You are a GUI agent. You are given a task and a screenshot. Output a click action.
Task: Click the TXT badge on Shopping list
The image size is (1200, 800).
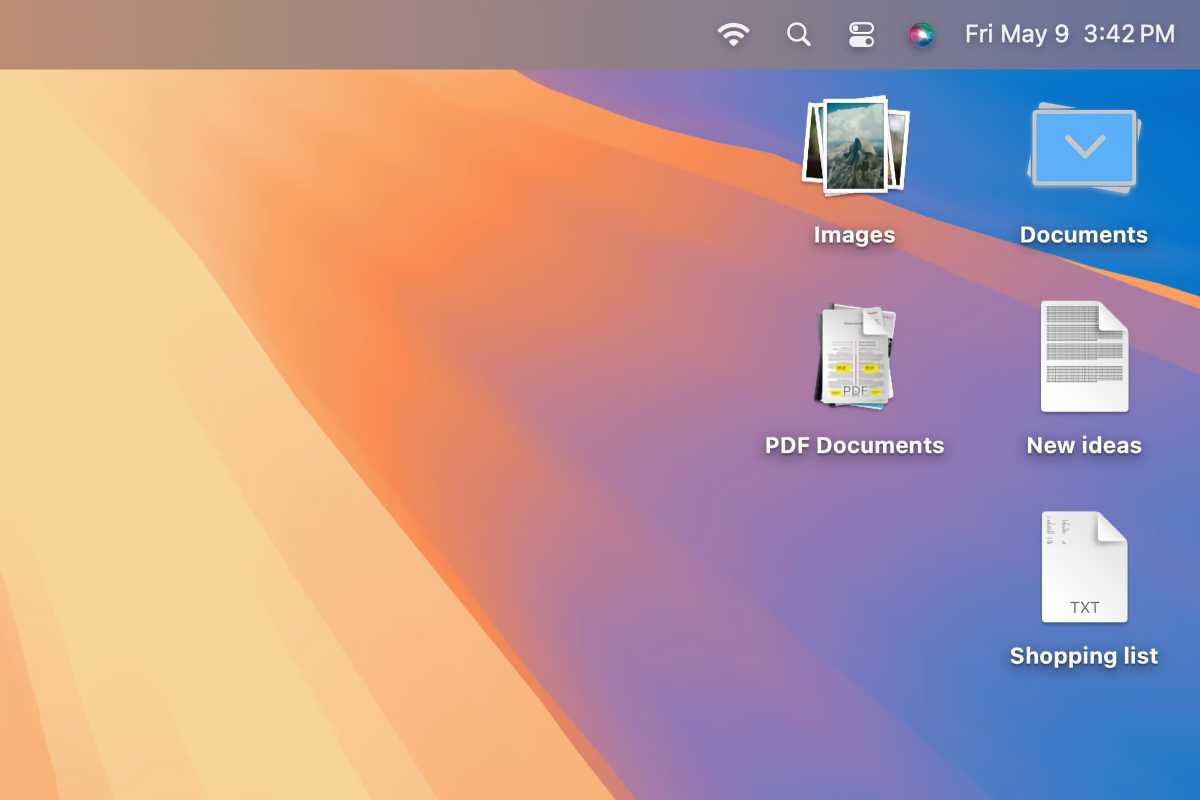(x=1084, y=606)
